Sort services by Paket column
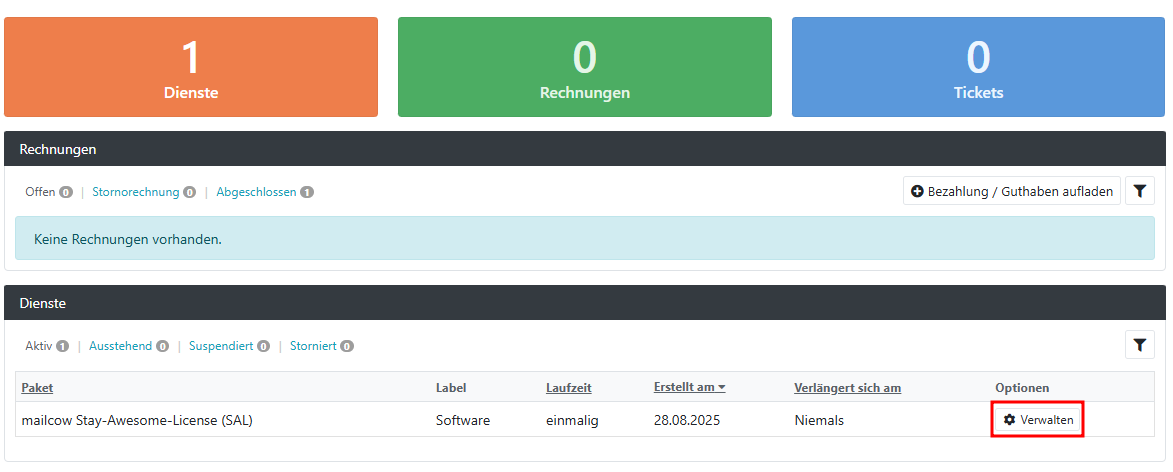The height and width of the screenshot is (472, 1173). coord(37,387)
